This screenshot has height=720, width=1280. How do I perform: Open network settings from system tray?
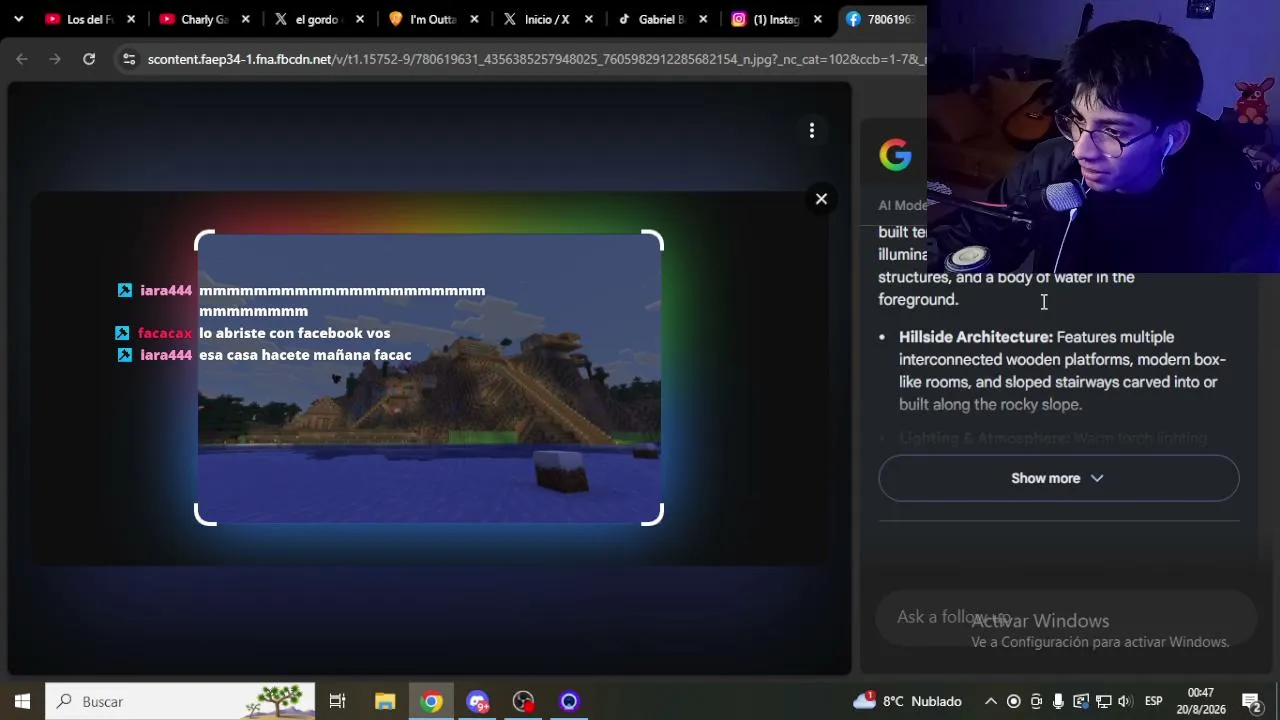pyautogui.click(x=1104, y=701)
